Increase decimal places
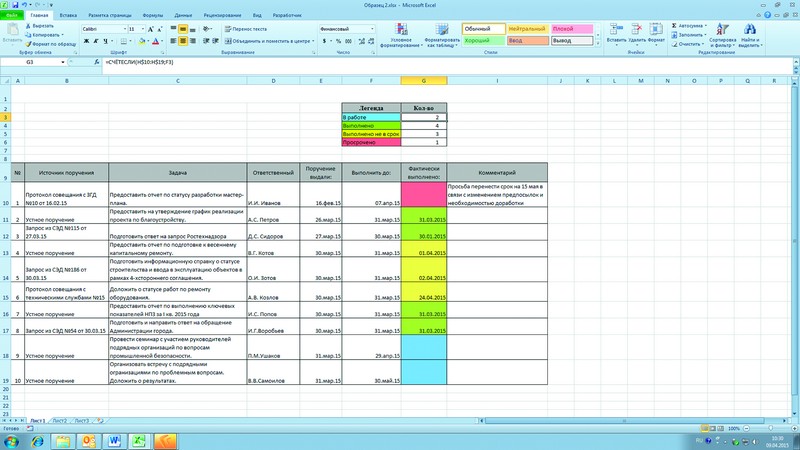Screen dimensions: 800x450 362,41
